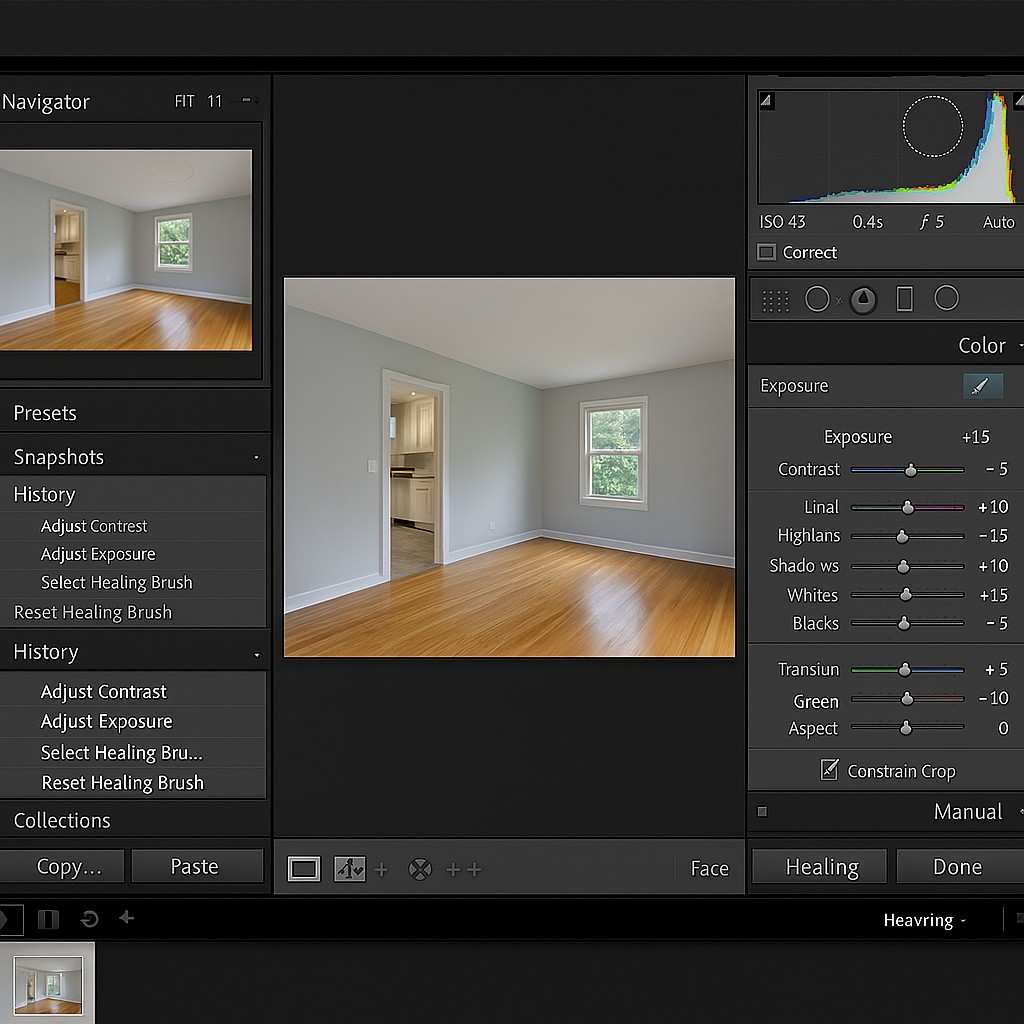Click the split compare view icon above filmstrip

pos(48,919)
